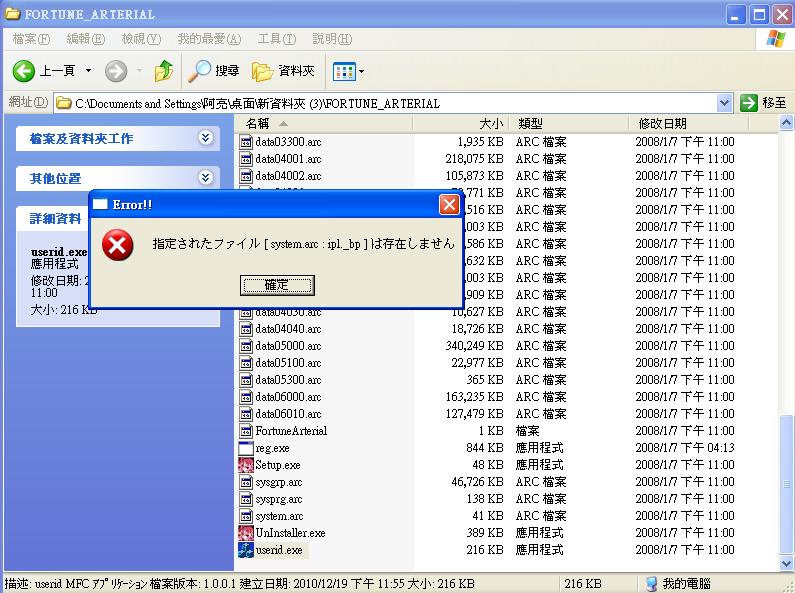Viewport: 795px width, 593px height.
Task: Select the UnInstaller.exe icon
Action: 246,533
